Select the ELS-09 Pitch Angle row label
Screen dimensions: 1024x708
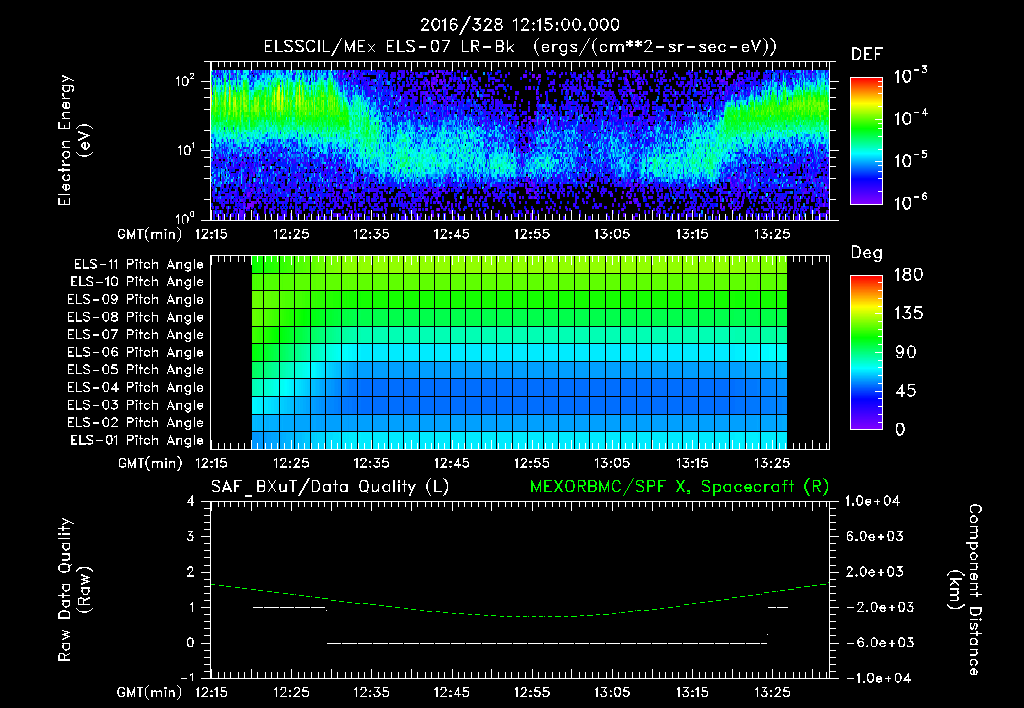pos(136,300)
